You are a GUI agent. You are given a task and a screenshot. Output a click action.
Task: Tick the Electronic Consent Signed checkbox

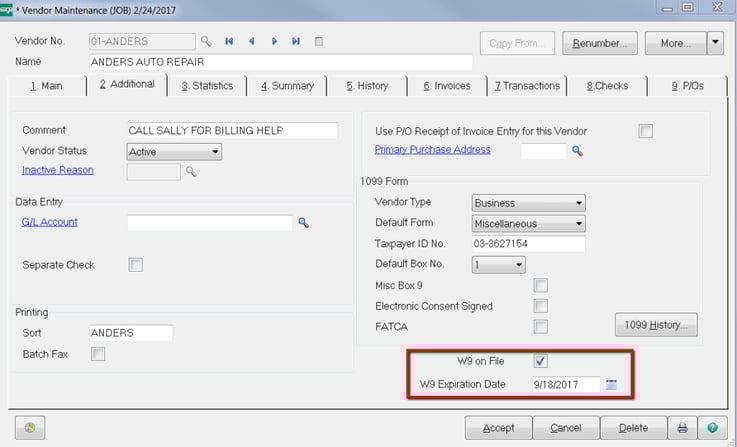pyautogui.click(x=541, y=306)
